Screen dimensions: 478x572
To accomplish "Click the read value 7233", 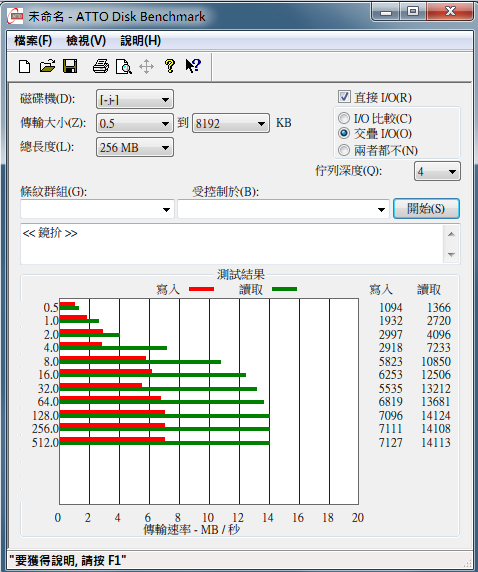I will (x=439, y=348).
